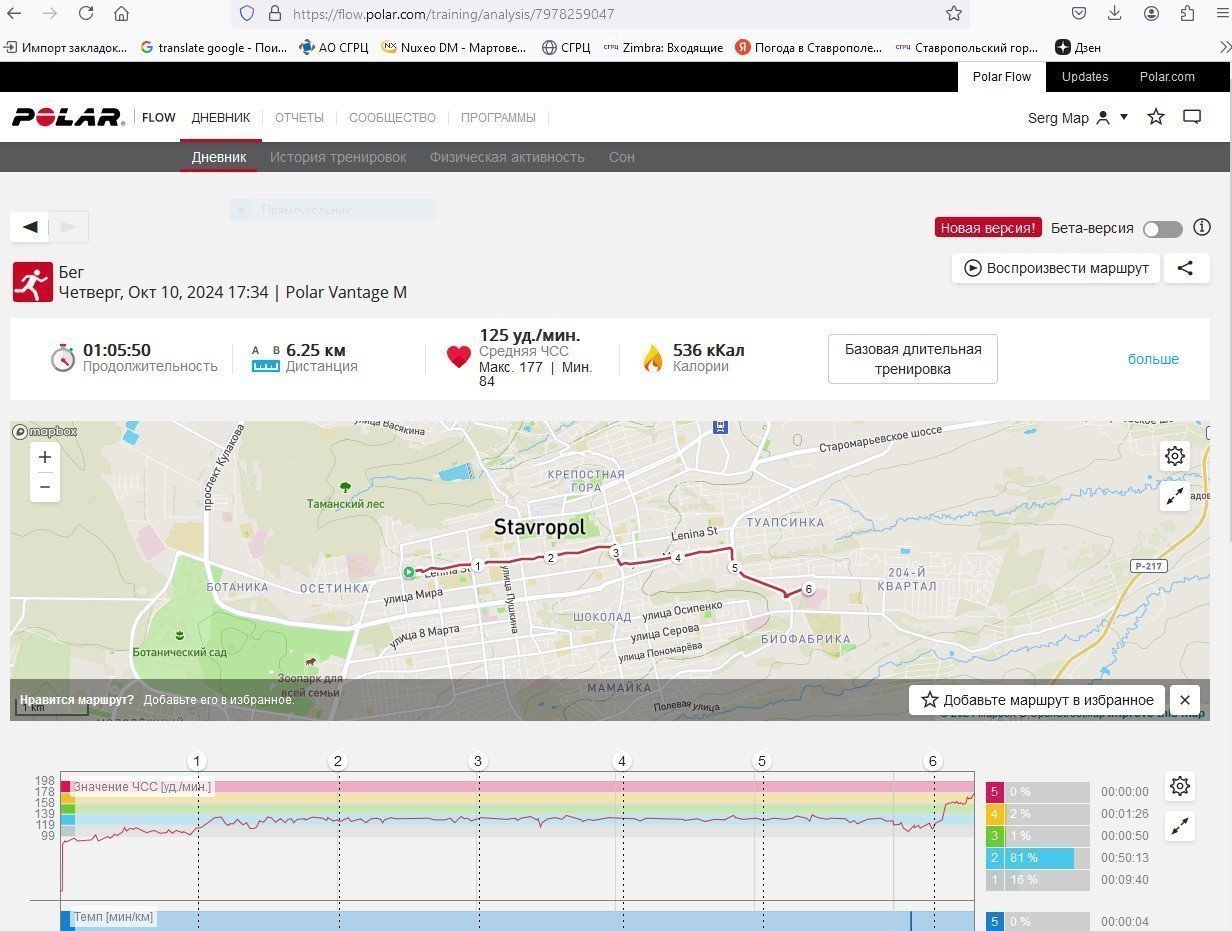
Task: Open Zimbra: Входящие bookmark
Action: [663, 47]
